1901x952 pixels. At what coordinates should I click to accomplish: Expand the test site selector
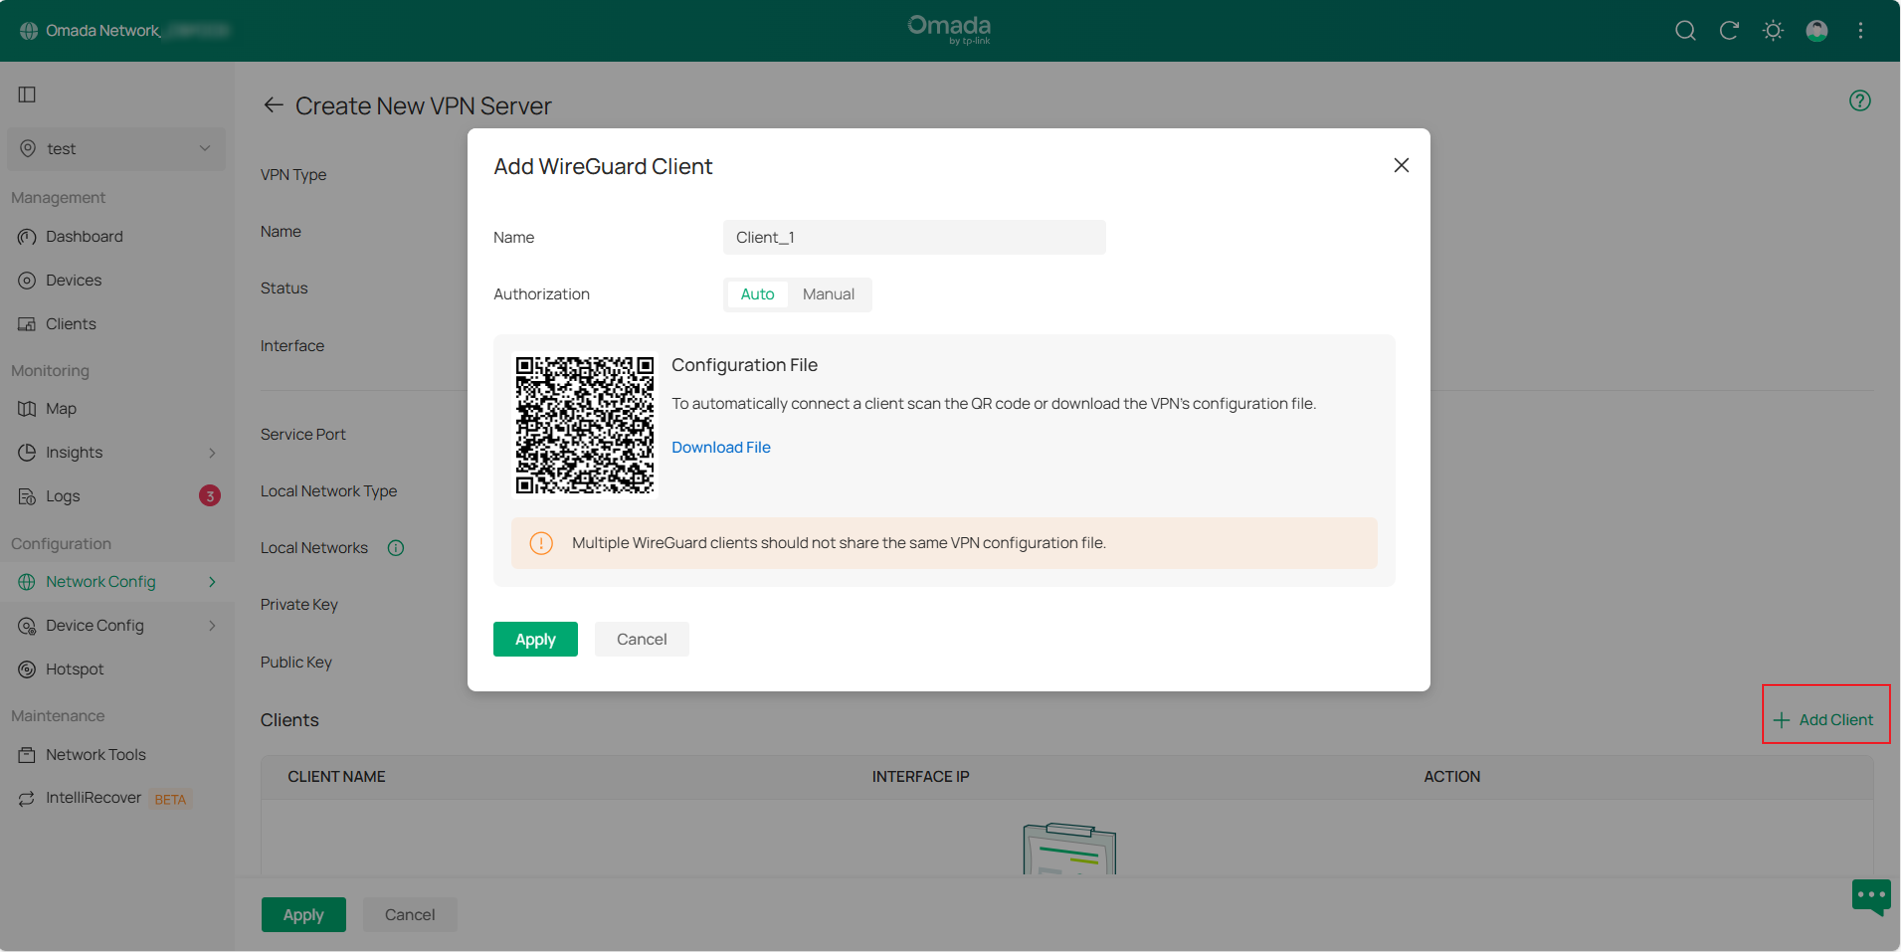115,148
